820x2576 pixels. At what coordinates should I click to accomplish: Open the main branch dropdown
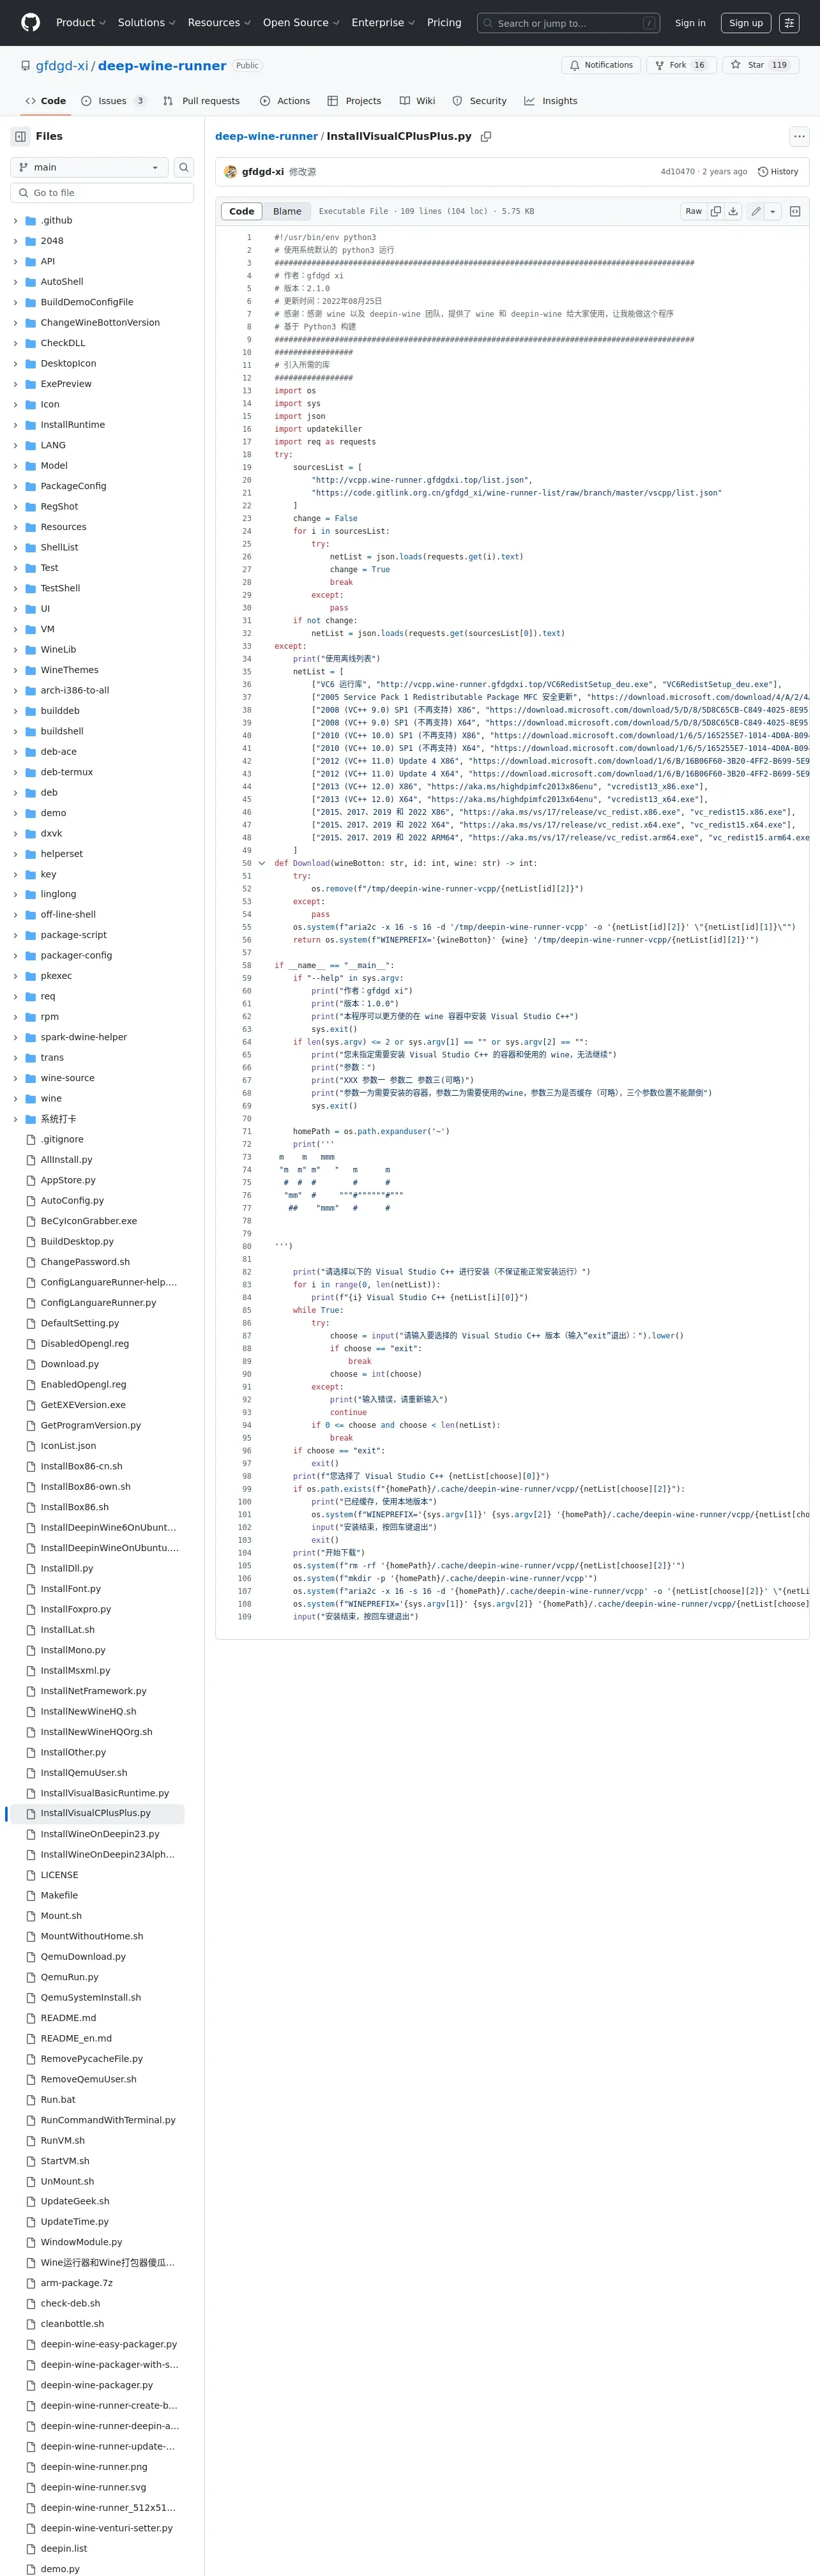coord(89,167)
